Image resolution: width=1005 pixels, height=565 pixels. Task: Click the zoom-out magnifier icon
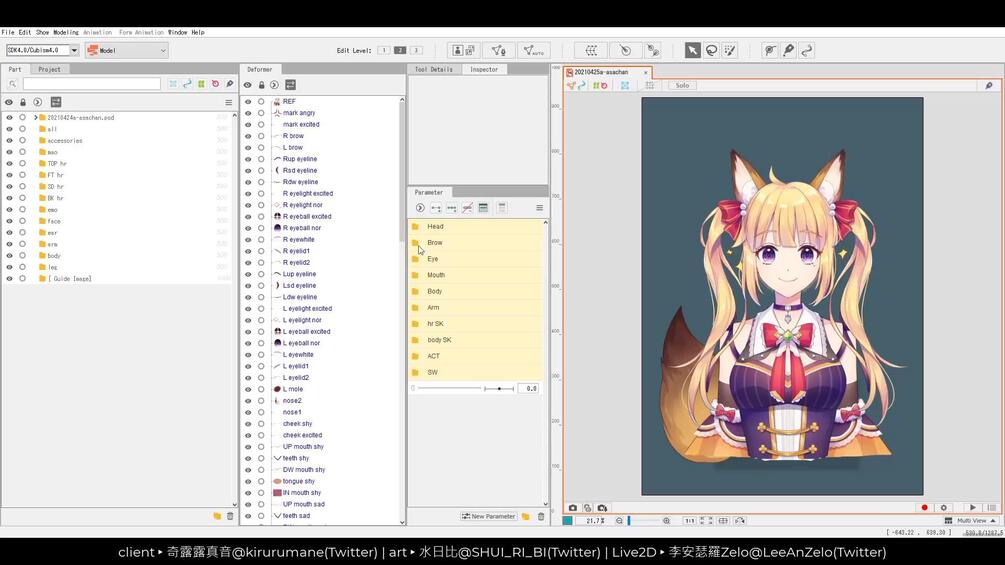(619, 521)
